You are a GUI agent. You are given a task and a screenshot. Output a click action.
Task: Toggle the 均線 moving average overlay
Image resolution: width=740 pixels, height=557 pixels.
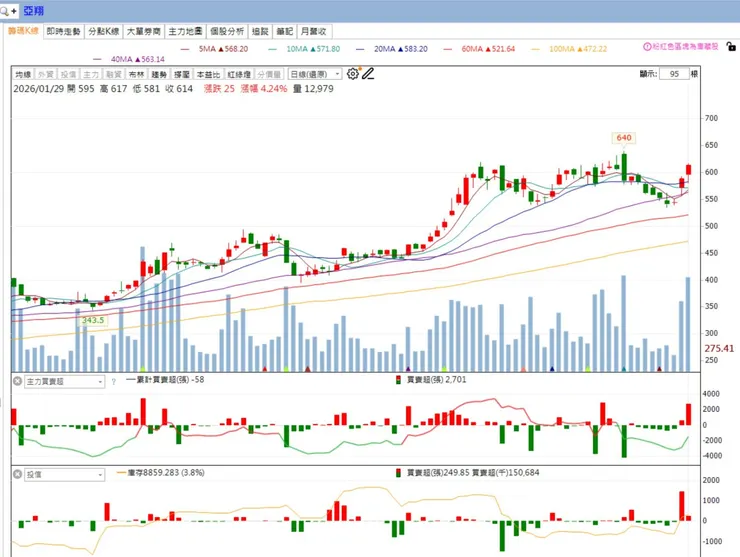pos(23,75)
